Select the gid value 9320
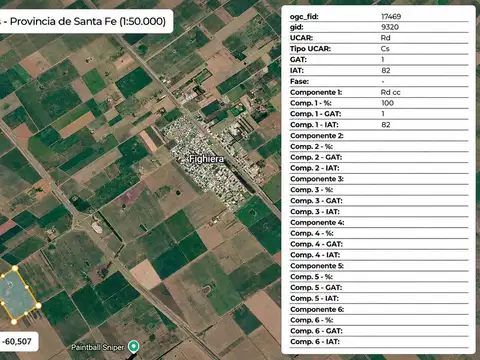Screen dimensions: 480x360 coord(390,27)
